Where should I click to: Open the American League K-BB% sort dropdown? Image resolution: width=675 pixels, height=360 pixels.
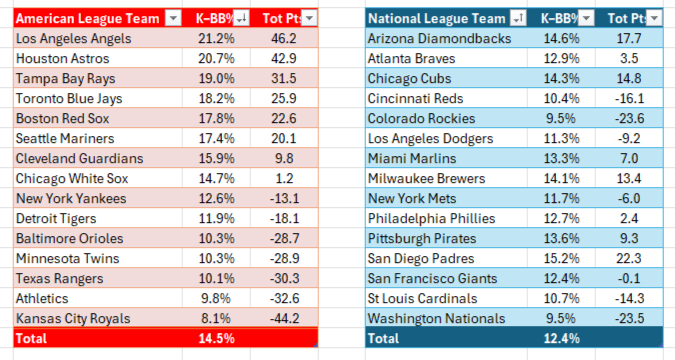click(x=242, y=18)
